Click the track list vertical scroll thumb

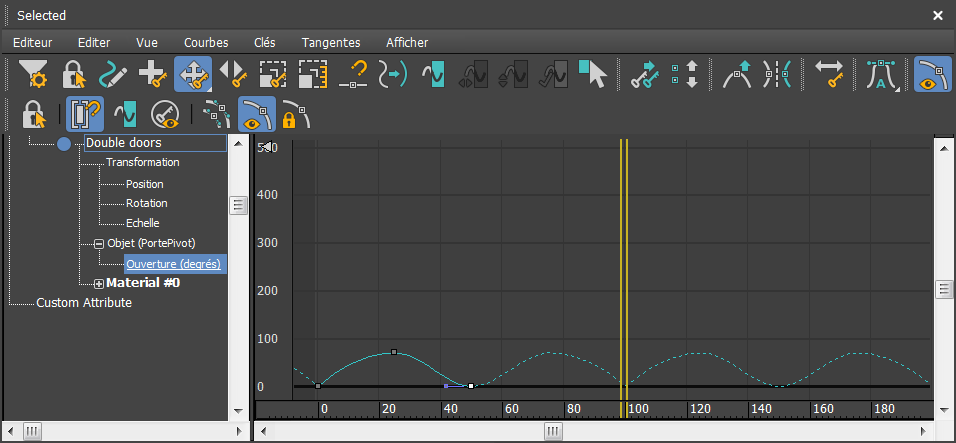pos(238,205)
